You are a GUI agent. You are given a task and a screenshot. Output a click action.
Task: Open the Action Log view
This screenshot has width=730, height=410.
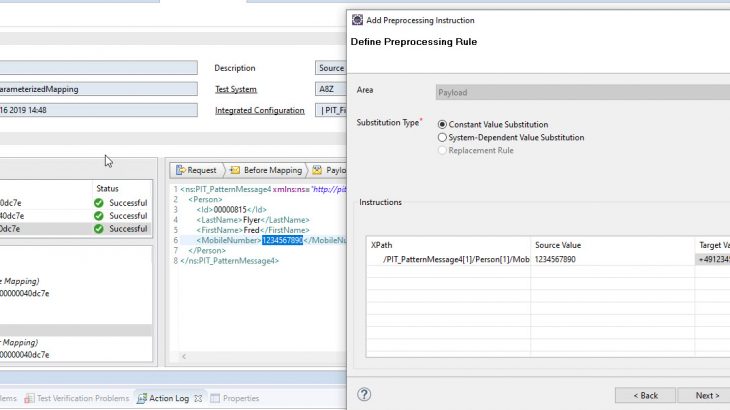[169, 398]
